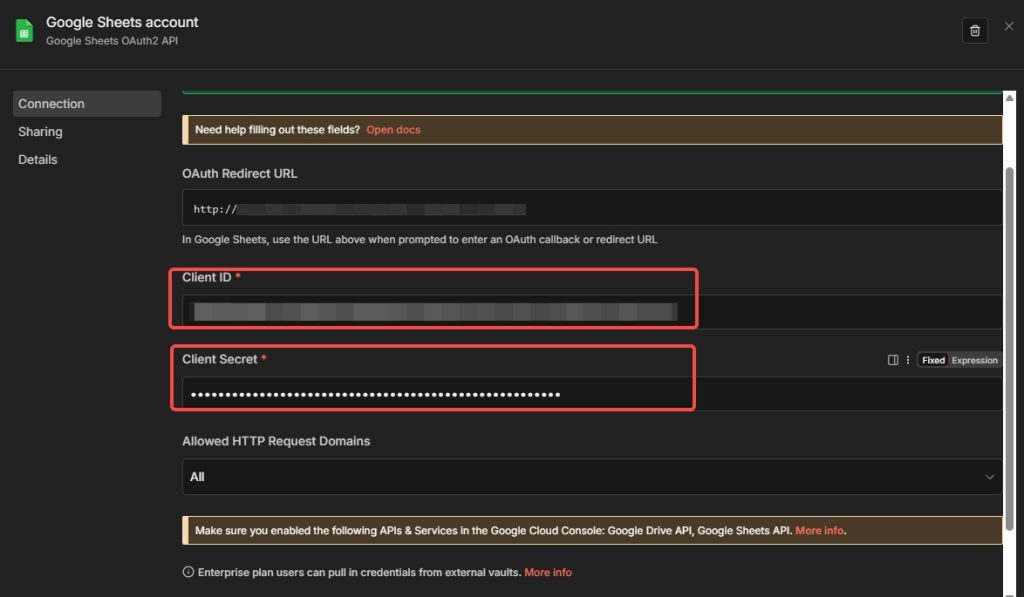
Task: Open docs link in help banner
Action: (393, 130)
